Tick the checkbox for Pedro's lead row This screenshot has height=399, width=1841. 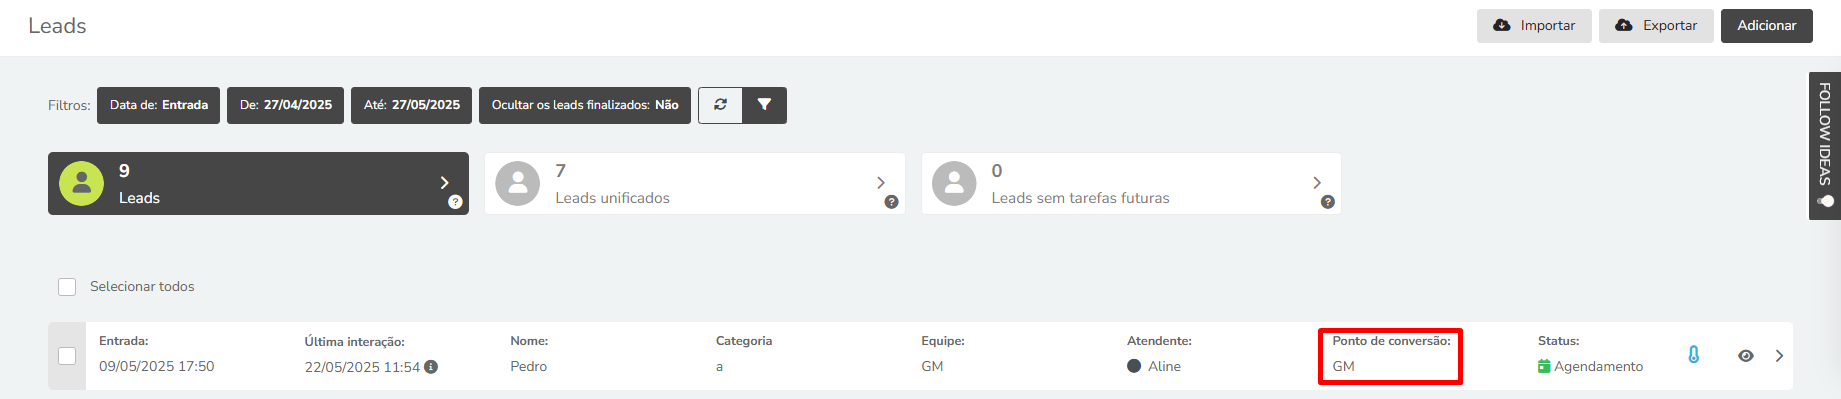tap(67, 356)
